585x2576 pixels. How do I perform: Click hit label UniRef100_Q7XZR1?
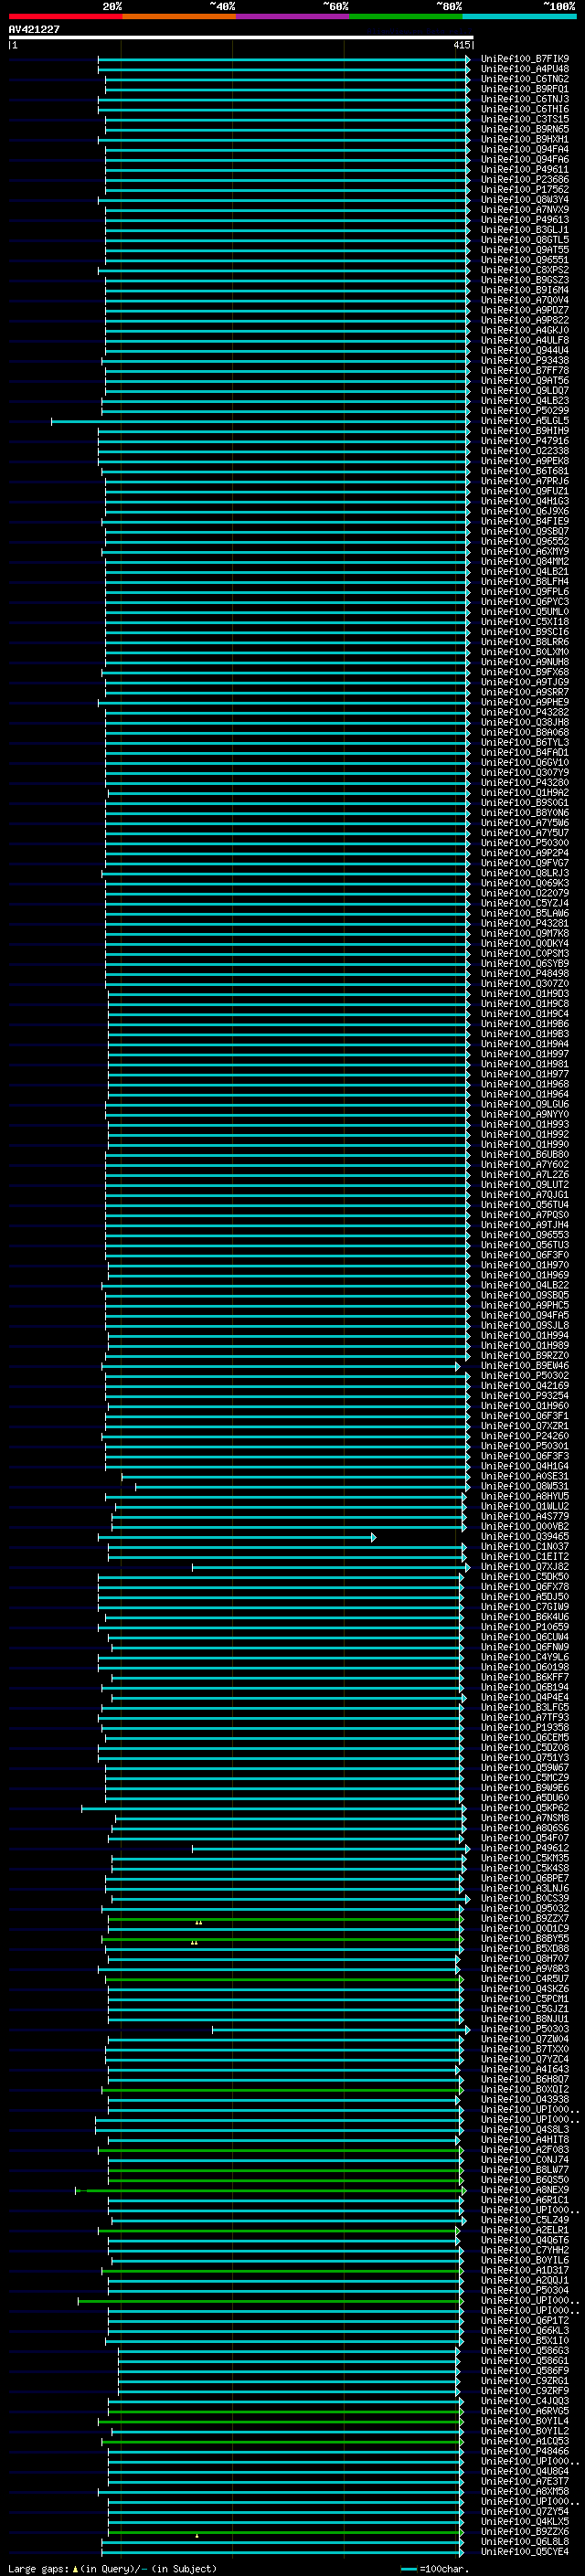click(x=525, y=1426)
